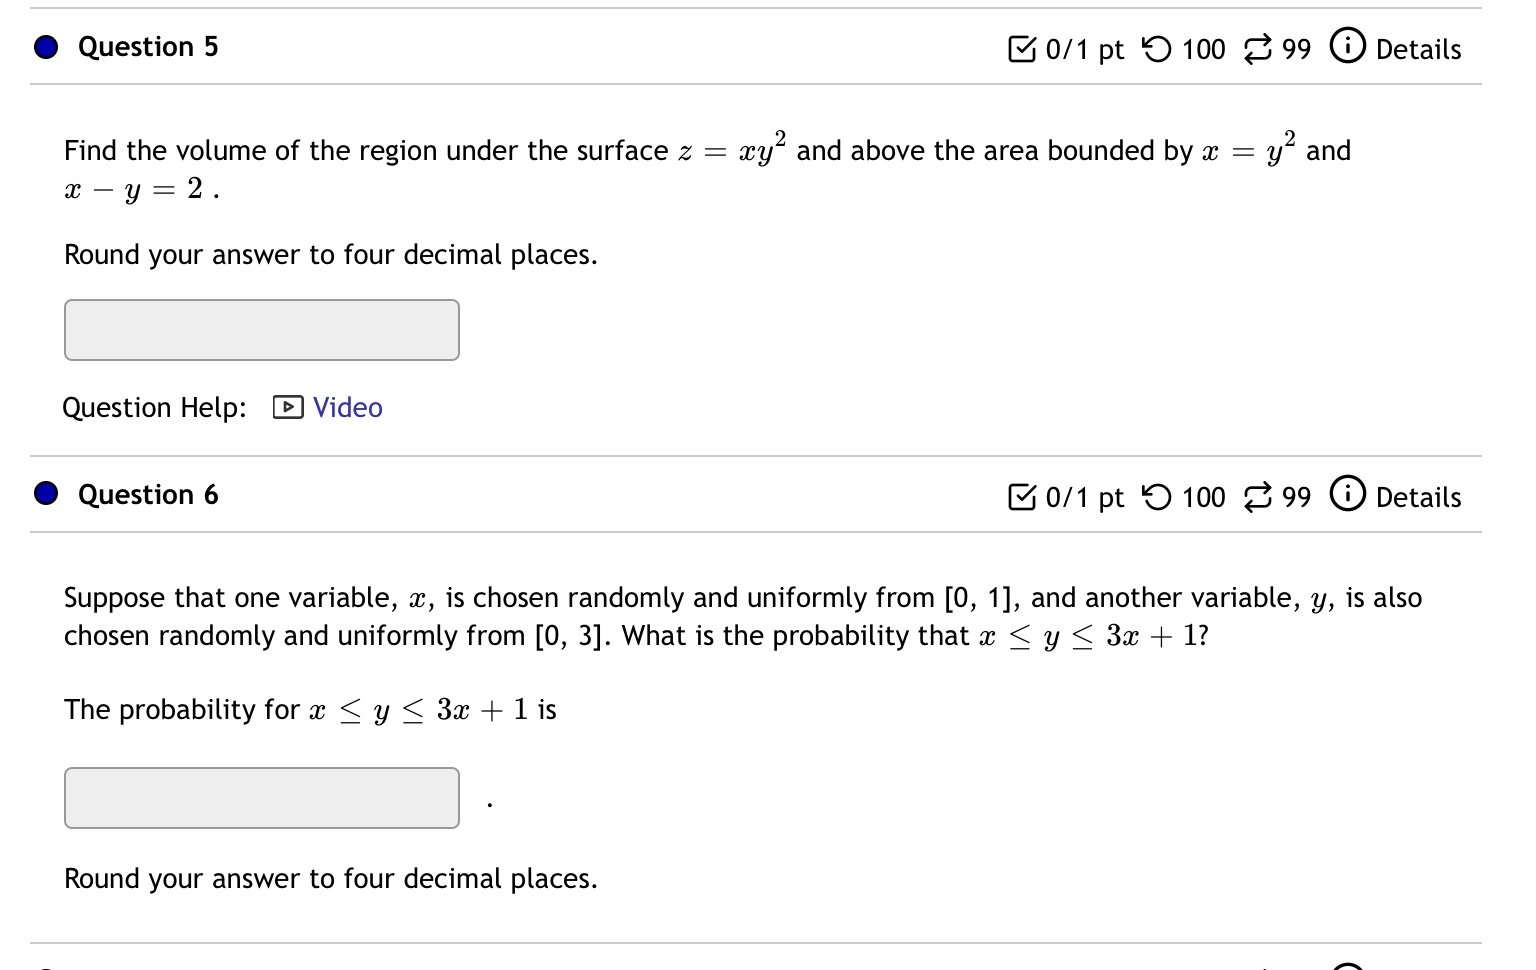Screen dimensions: 1536x970
Task: Click the score checkbox icon before 0/1 pt on Question 5
Action: (x=1023, y=47)
